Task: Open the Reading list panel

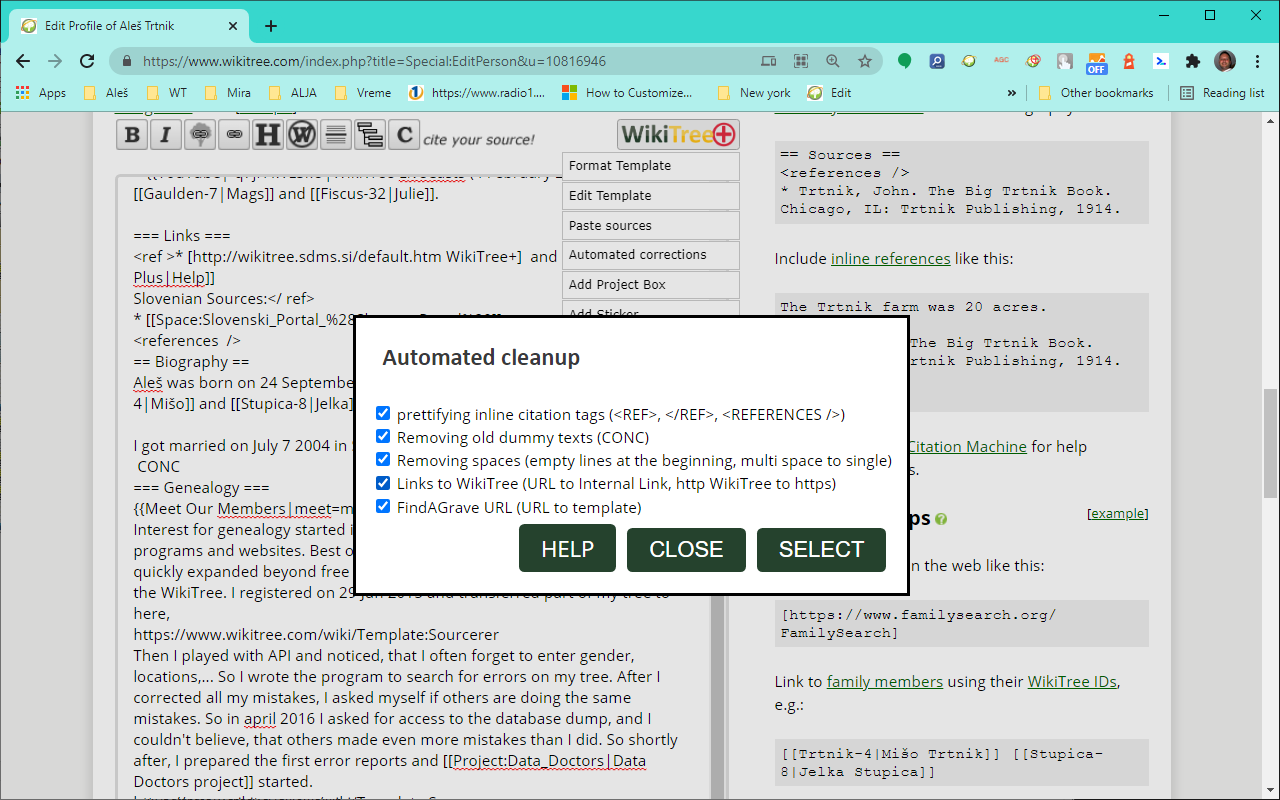Action: pos(1222,93)
